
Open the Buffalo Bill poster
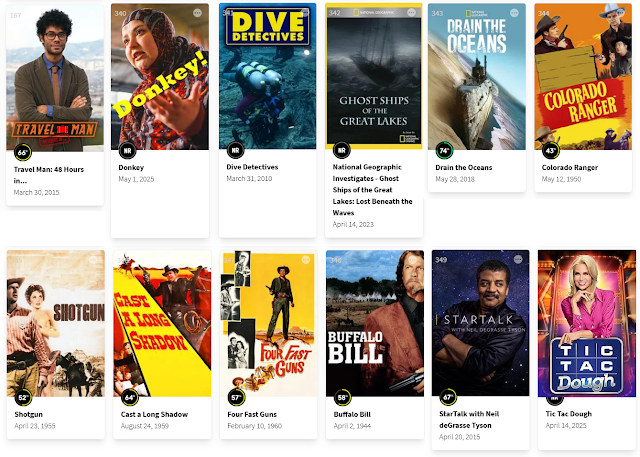tap(375, 324)
